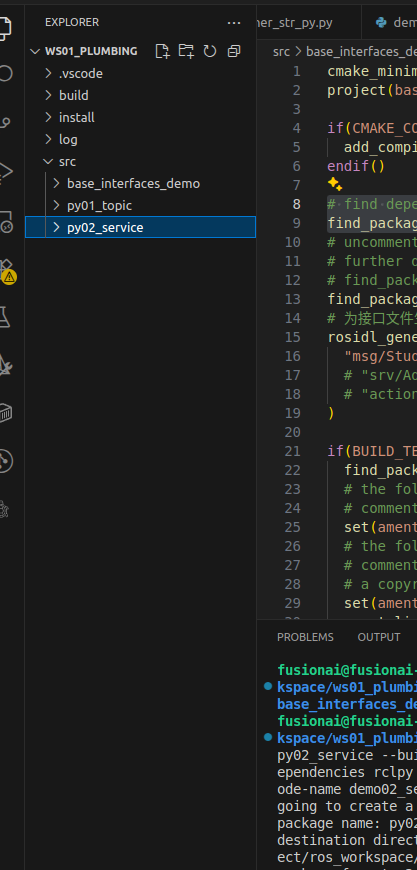The image size is (417, 870).
Task: Open the OUTPUT panel tab
Action: coord(379,637)
